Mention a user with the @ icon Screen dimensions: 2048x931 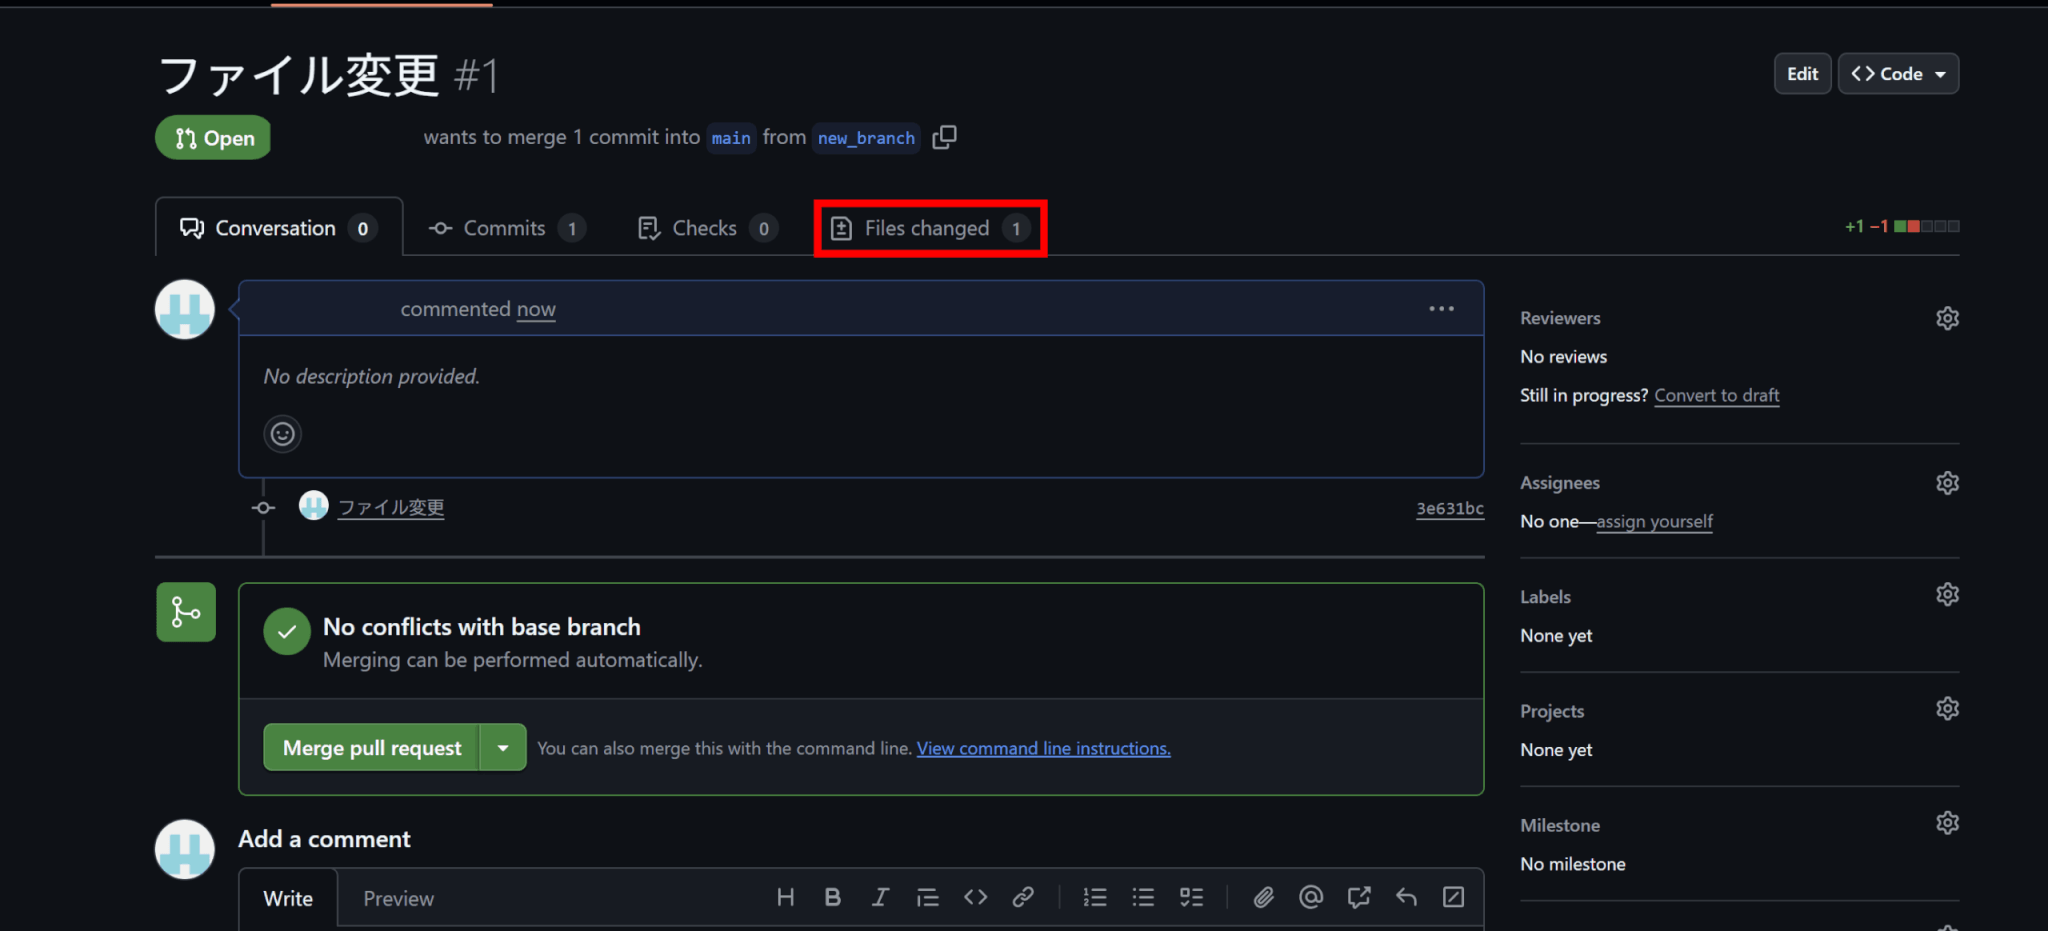1311,897
